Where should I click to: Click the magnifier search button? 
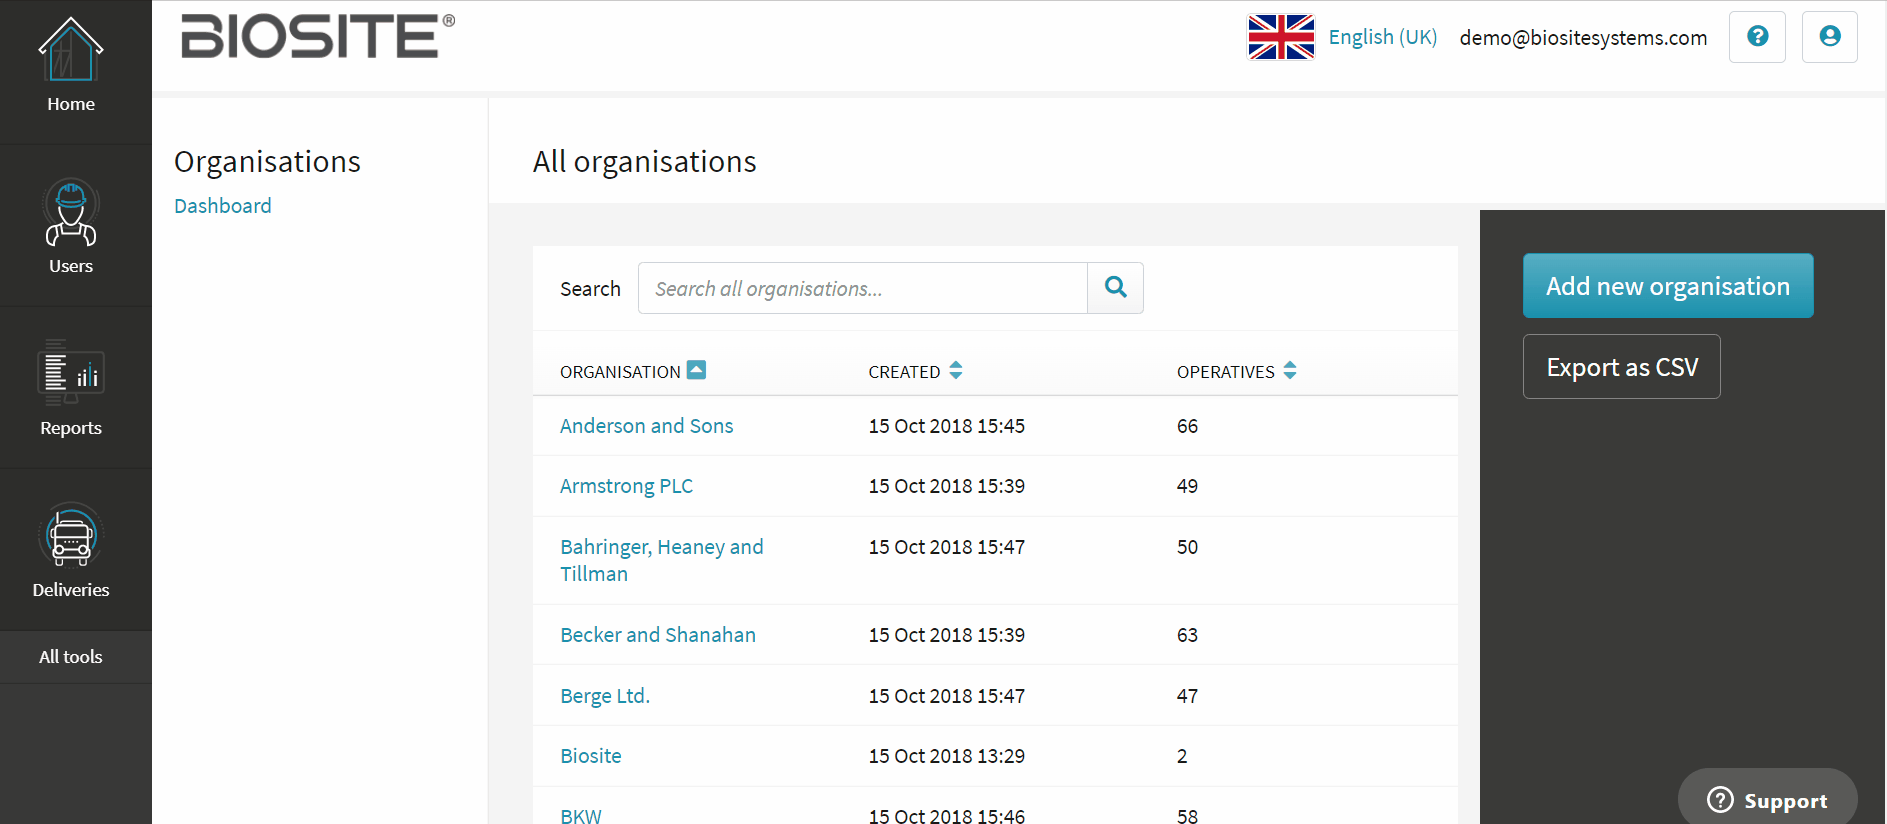pyautogui.click(x=1115, y=288)
